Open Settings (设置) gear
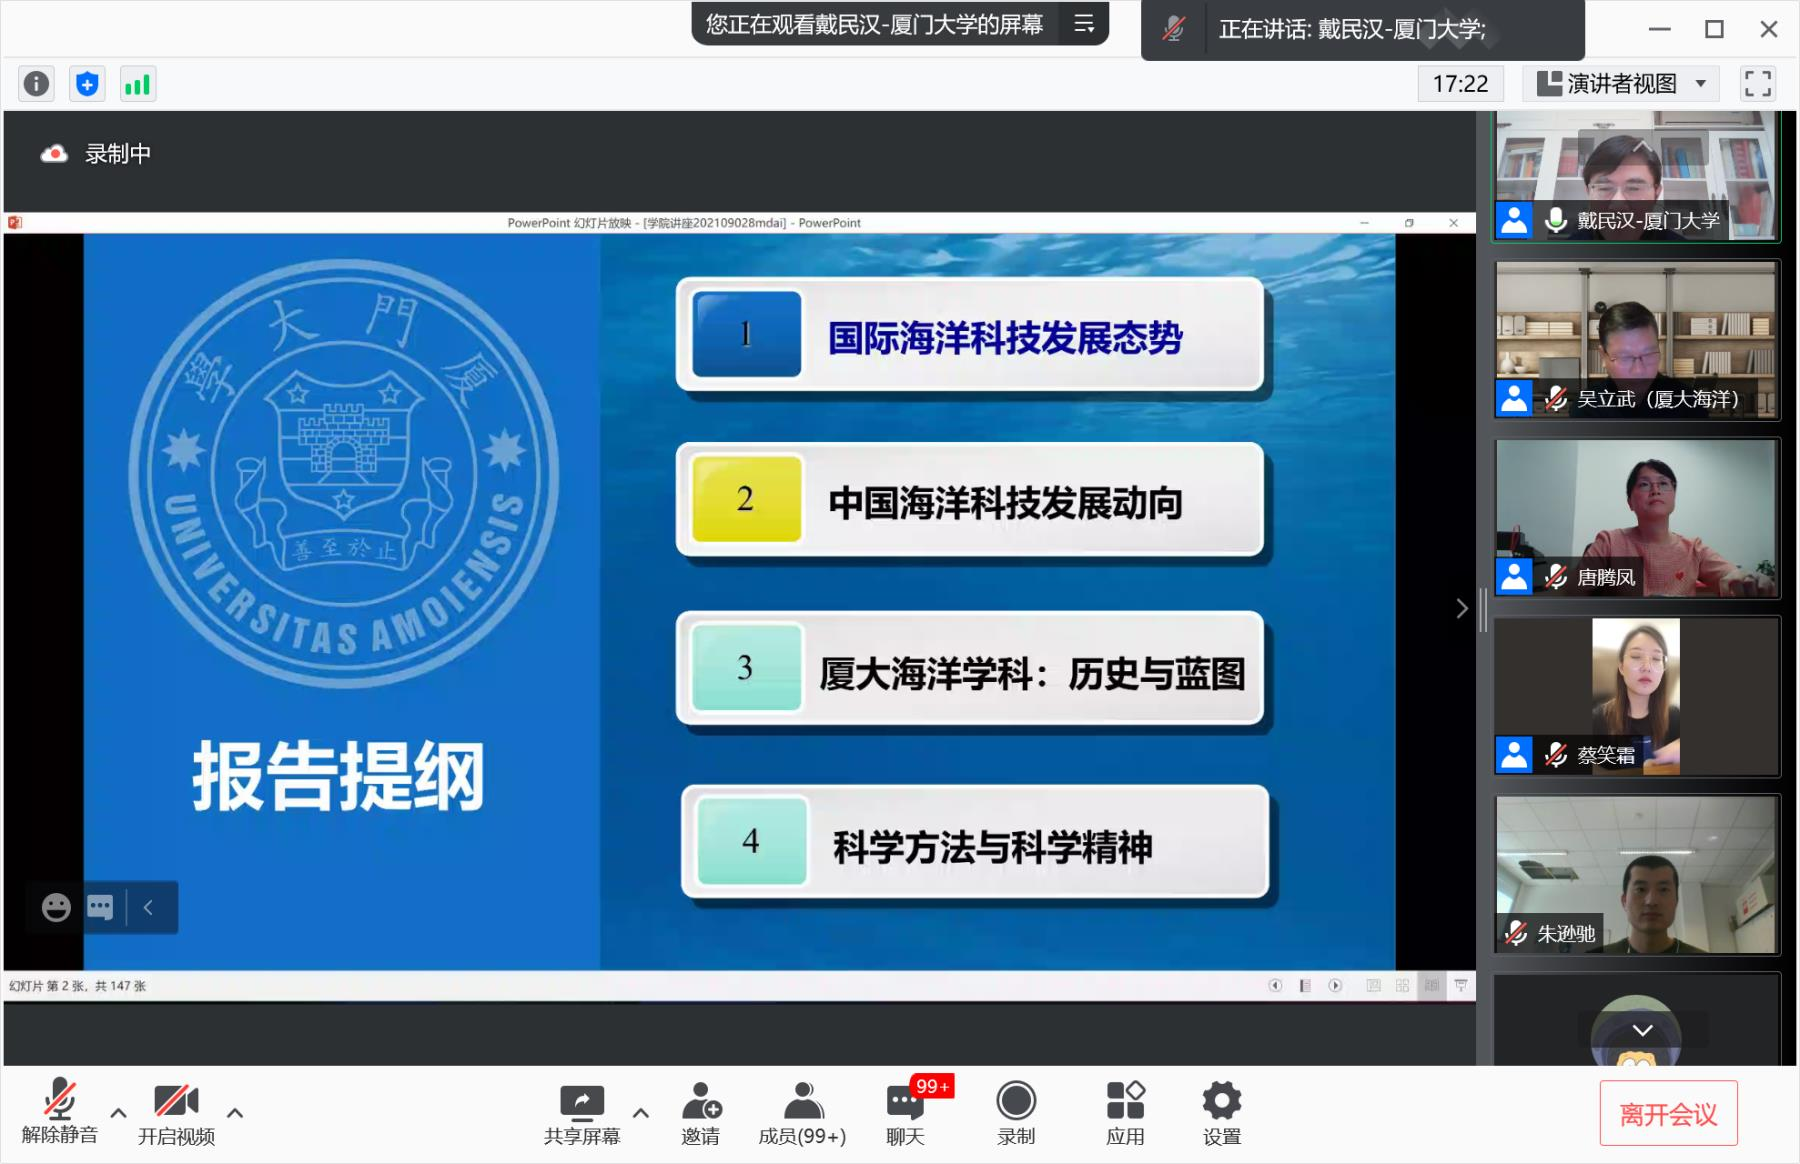 click(1221, 1112)
